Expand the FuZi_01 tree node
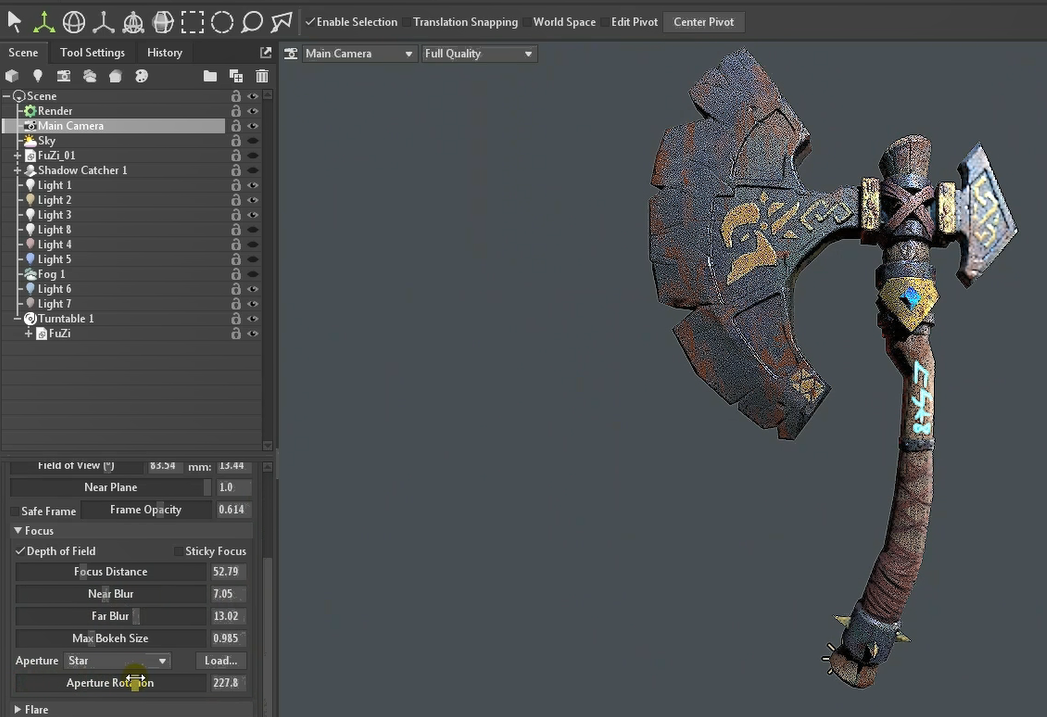Image resolution: width=1047 pixels, height=717 pixels. point(17,156)
